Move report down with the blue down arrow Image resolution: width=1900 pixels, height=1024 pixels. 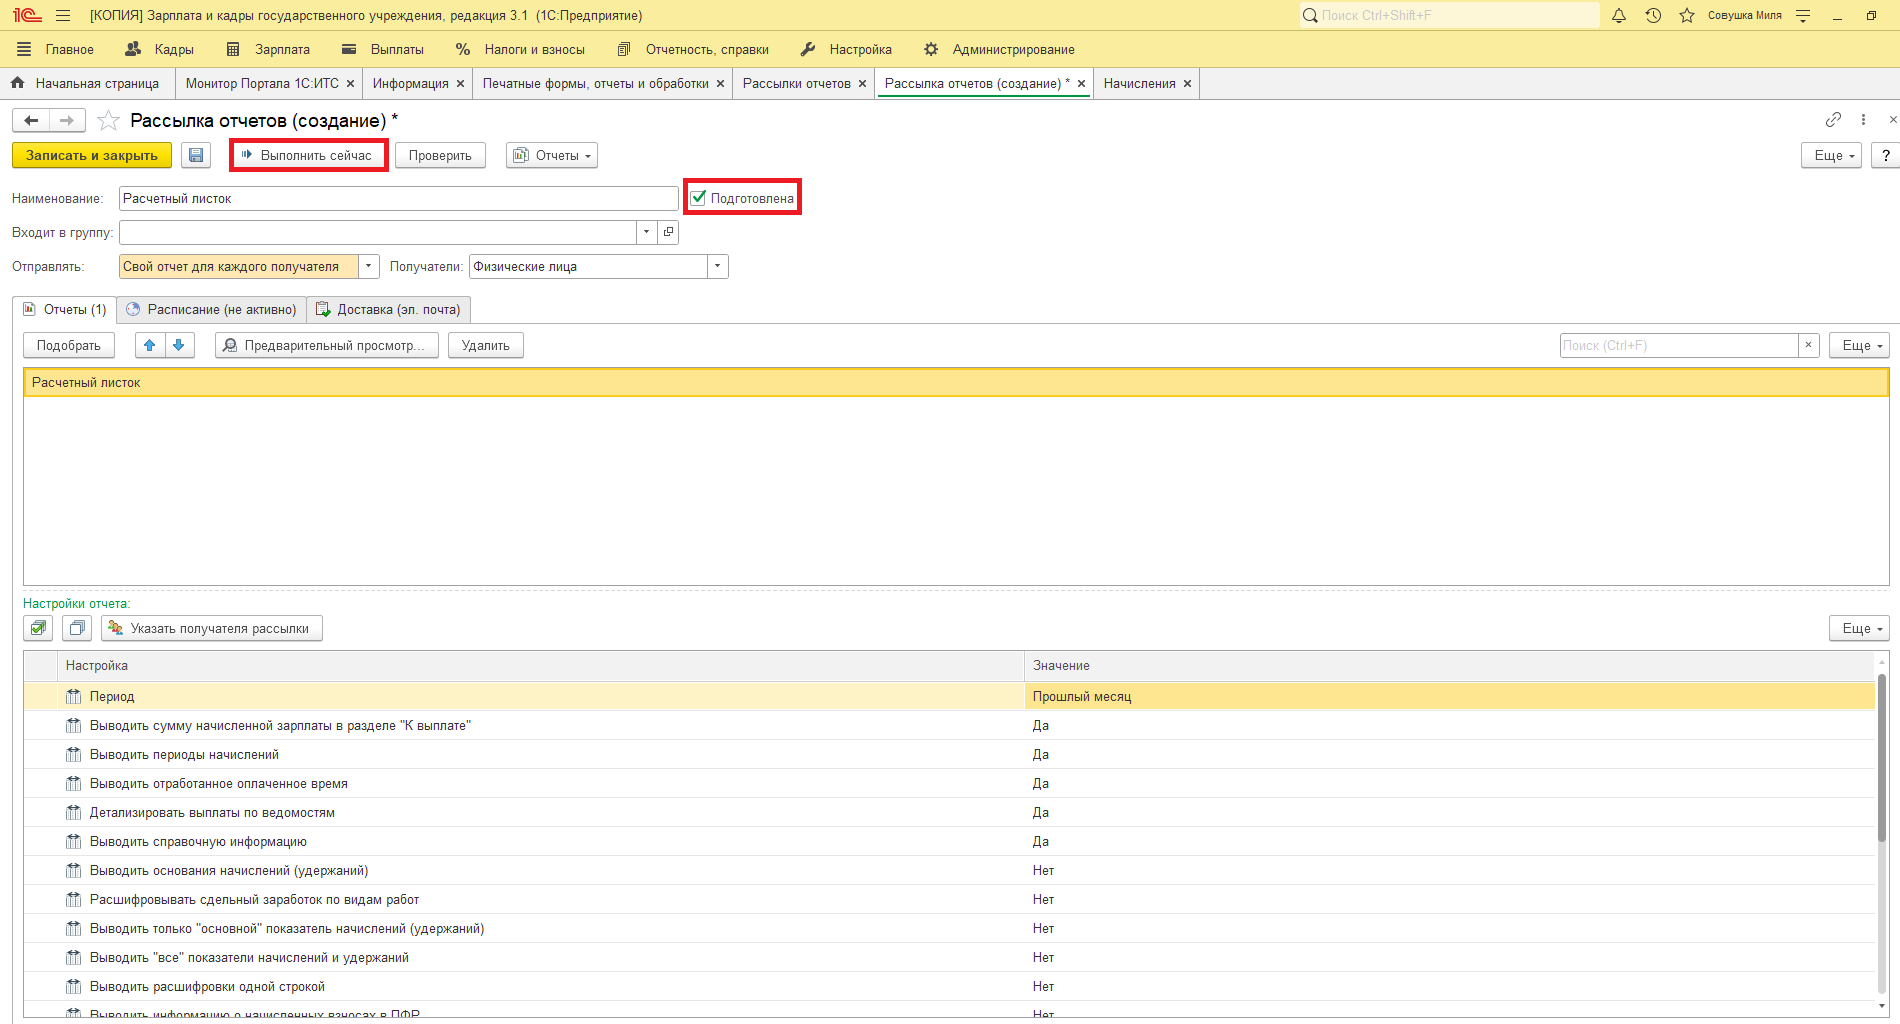coord(179,345)
